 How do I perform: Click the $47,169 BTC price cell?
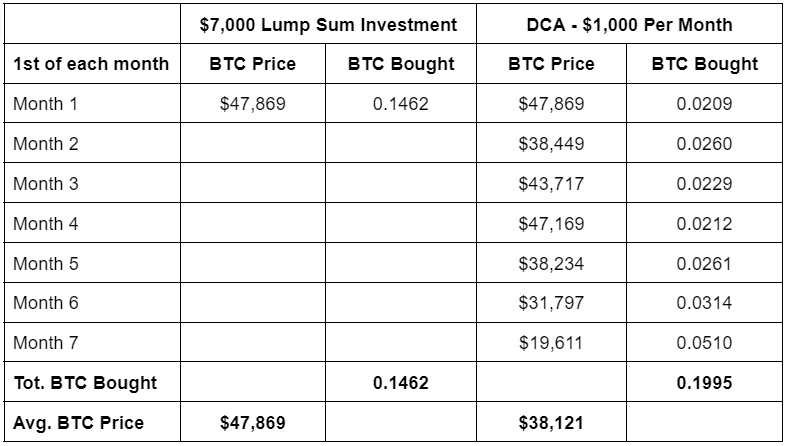click(551, 223)
